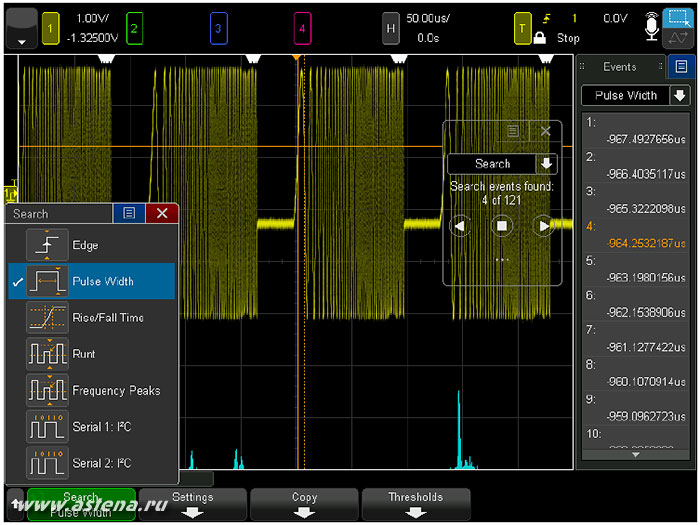Select event 6 at -962.1538906us

pyautogui.click(x=636, y=304)
